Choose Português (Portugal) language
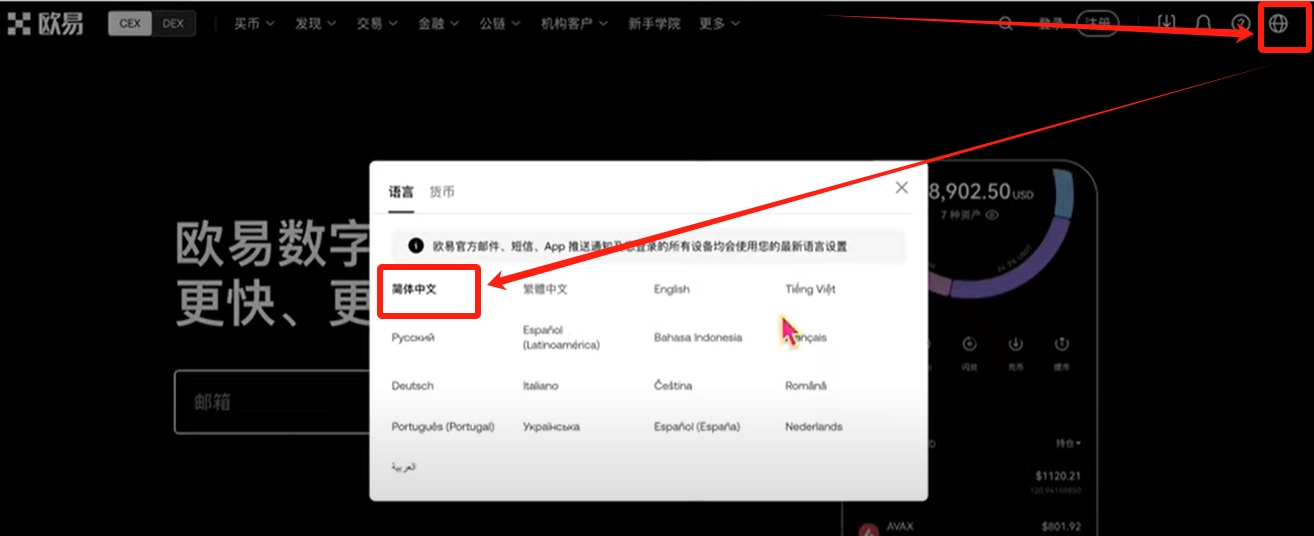 (x=443, y=427)
